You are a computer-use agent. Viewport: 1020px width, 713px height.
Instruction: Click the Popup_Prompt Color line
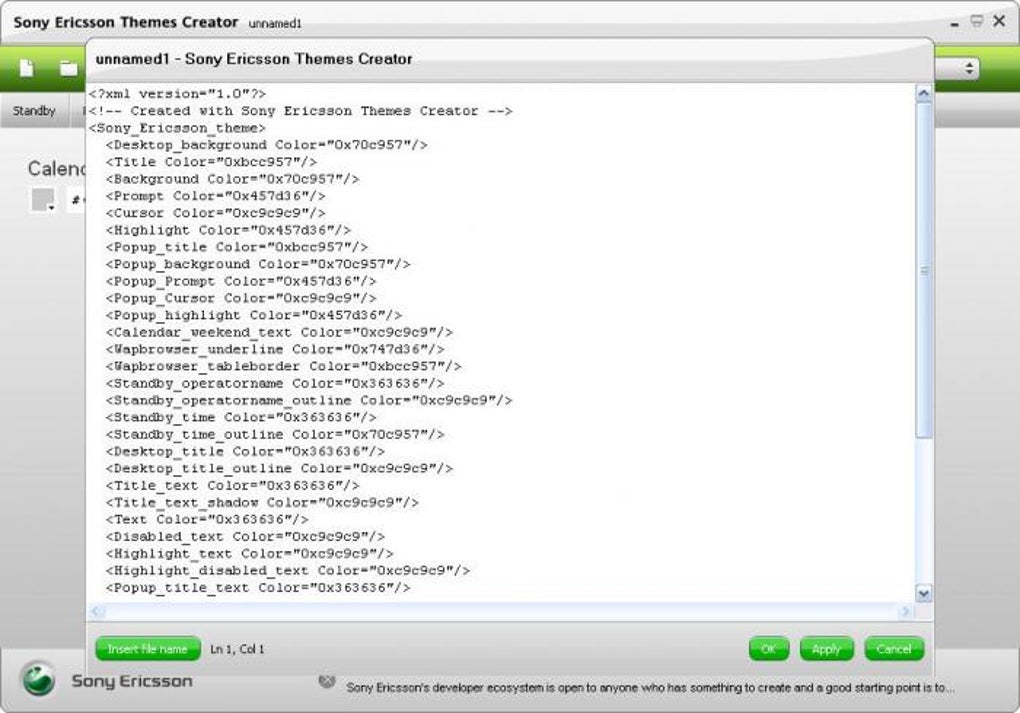(x=241, y=281)
